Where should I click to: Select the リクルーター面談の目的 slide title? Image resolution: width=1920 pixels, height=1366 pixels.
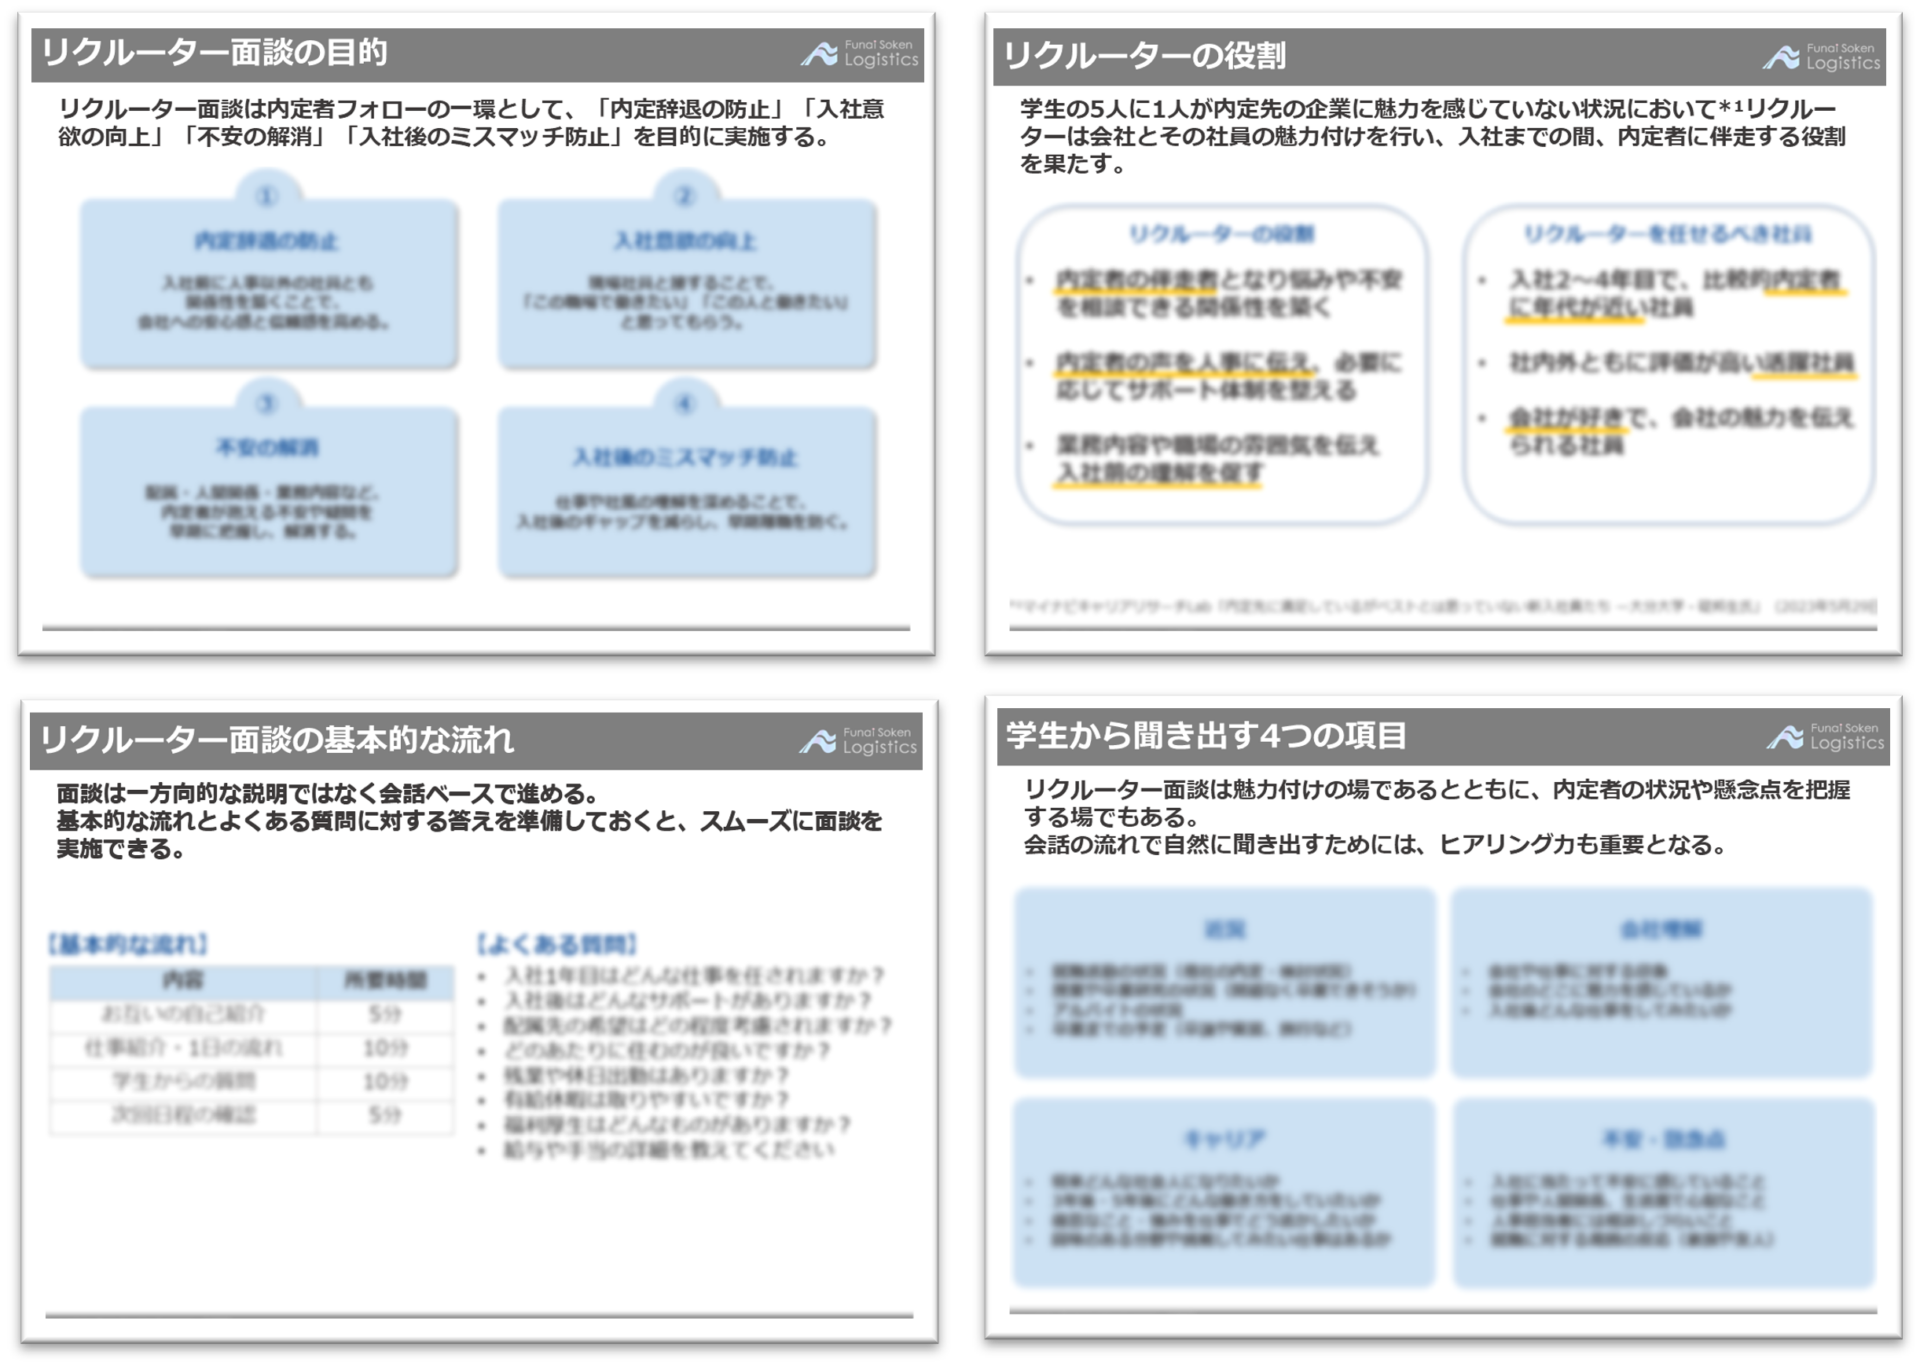[x=214, y=53]
